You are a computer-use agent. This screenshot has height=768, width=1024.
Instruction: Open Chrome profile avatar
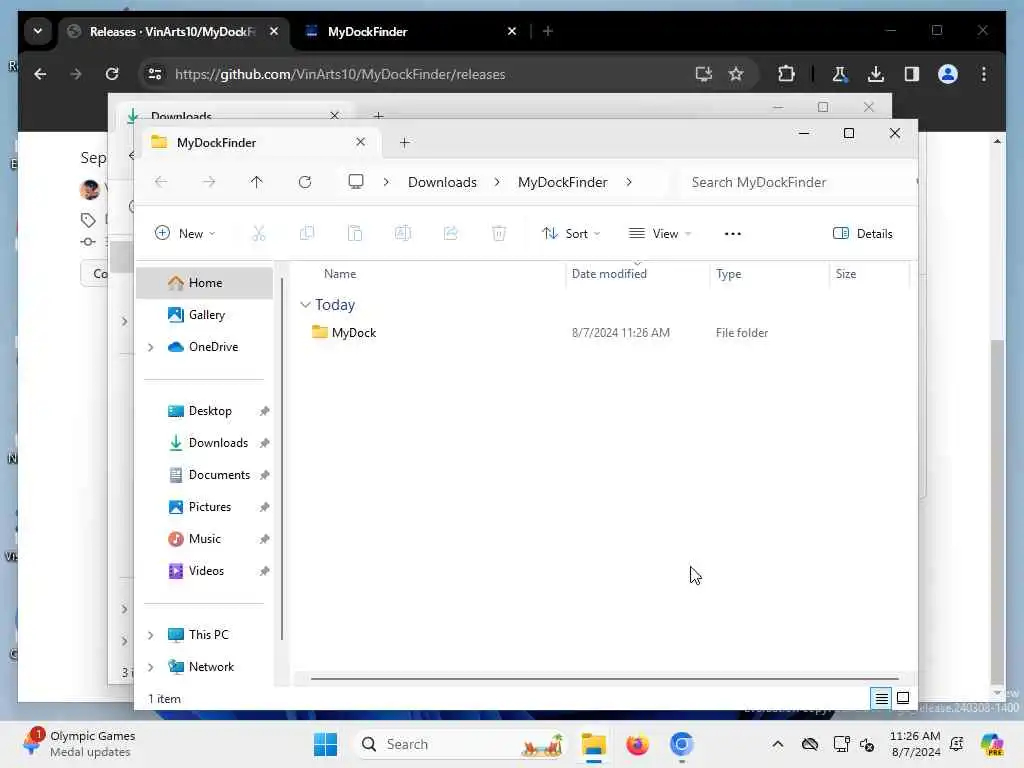tap(948, 74)
